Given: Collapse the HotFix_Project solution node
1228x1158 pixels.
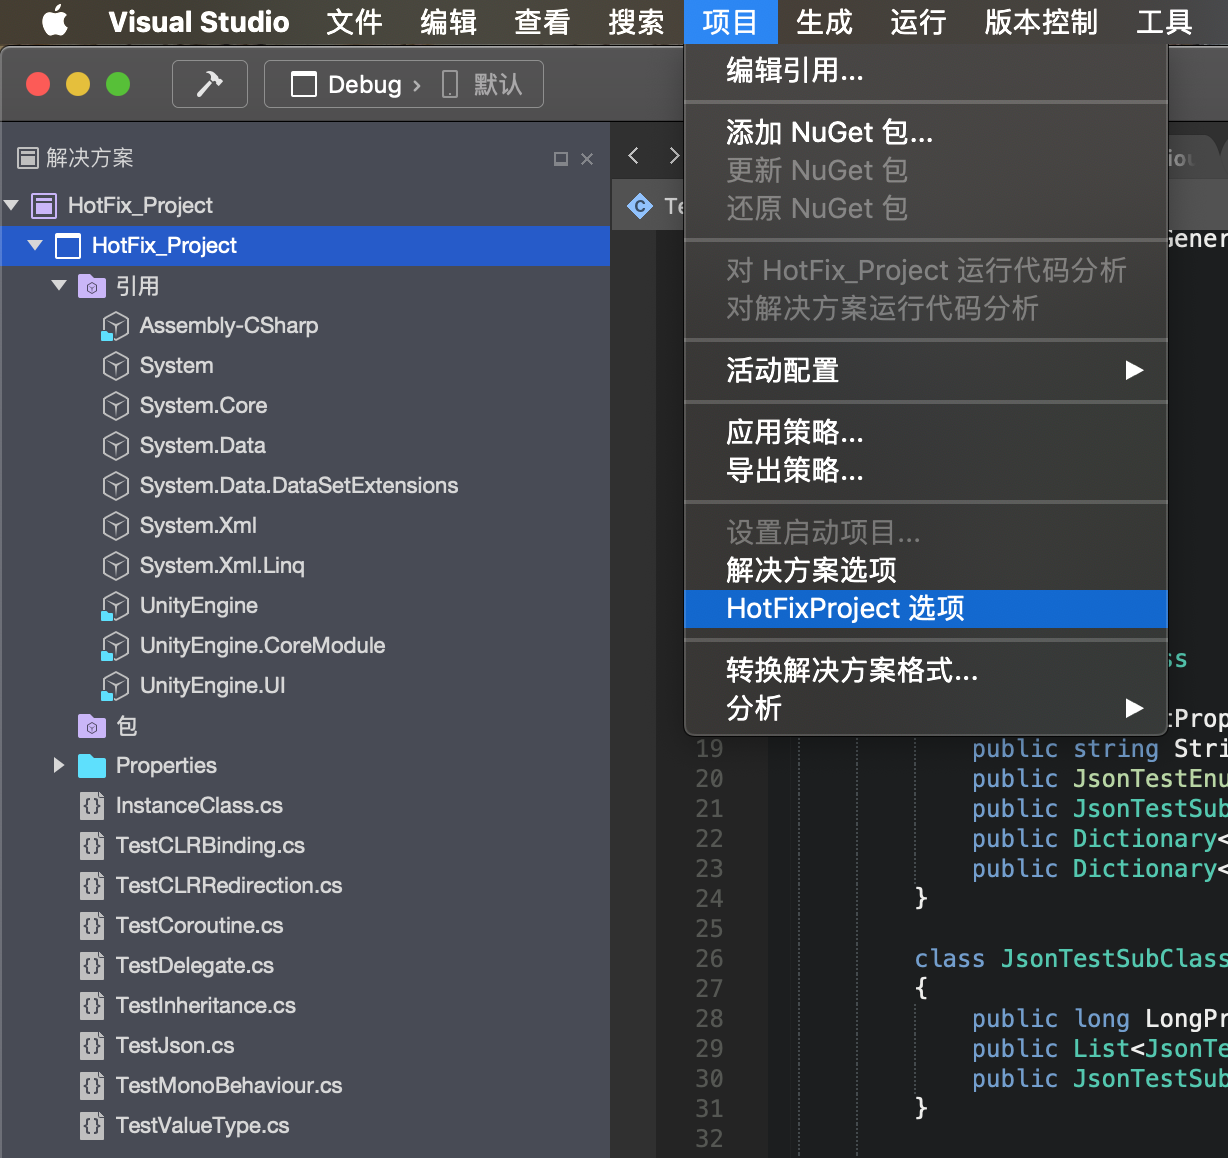Looking at the screenshot, I should pos(12,206).
